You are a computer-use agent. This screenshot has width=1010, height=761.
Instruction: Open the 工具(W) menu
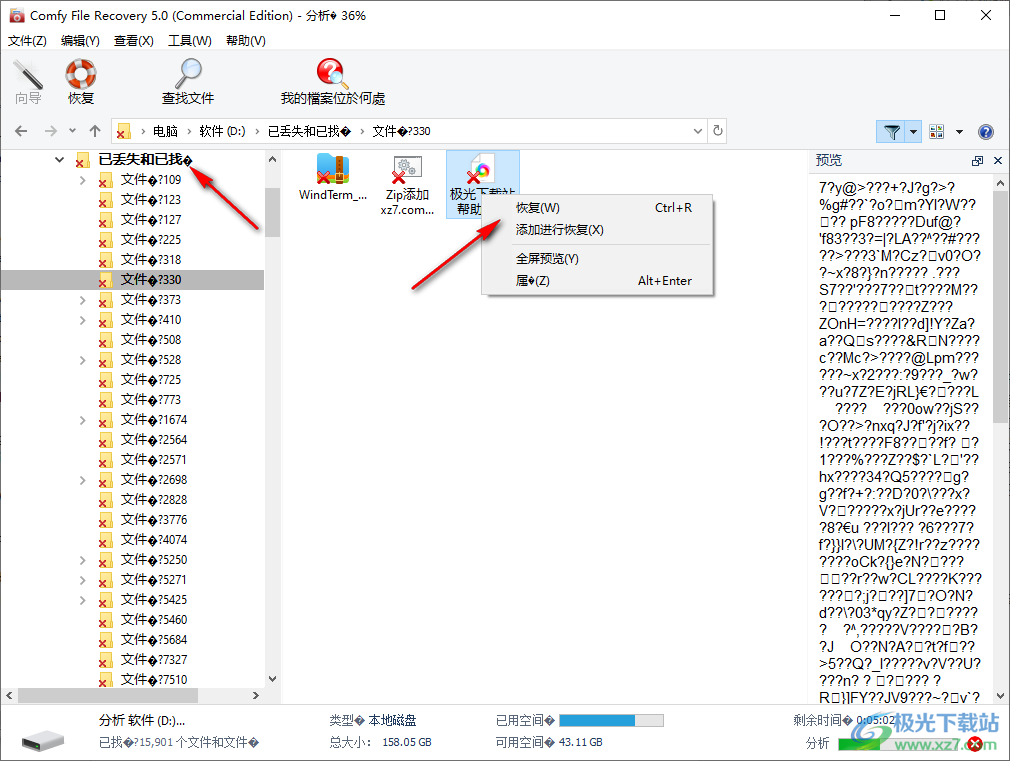coord(189,41)
